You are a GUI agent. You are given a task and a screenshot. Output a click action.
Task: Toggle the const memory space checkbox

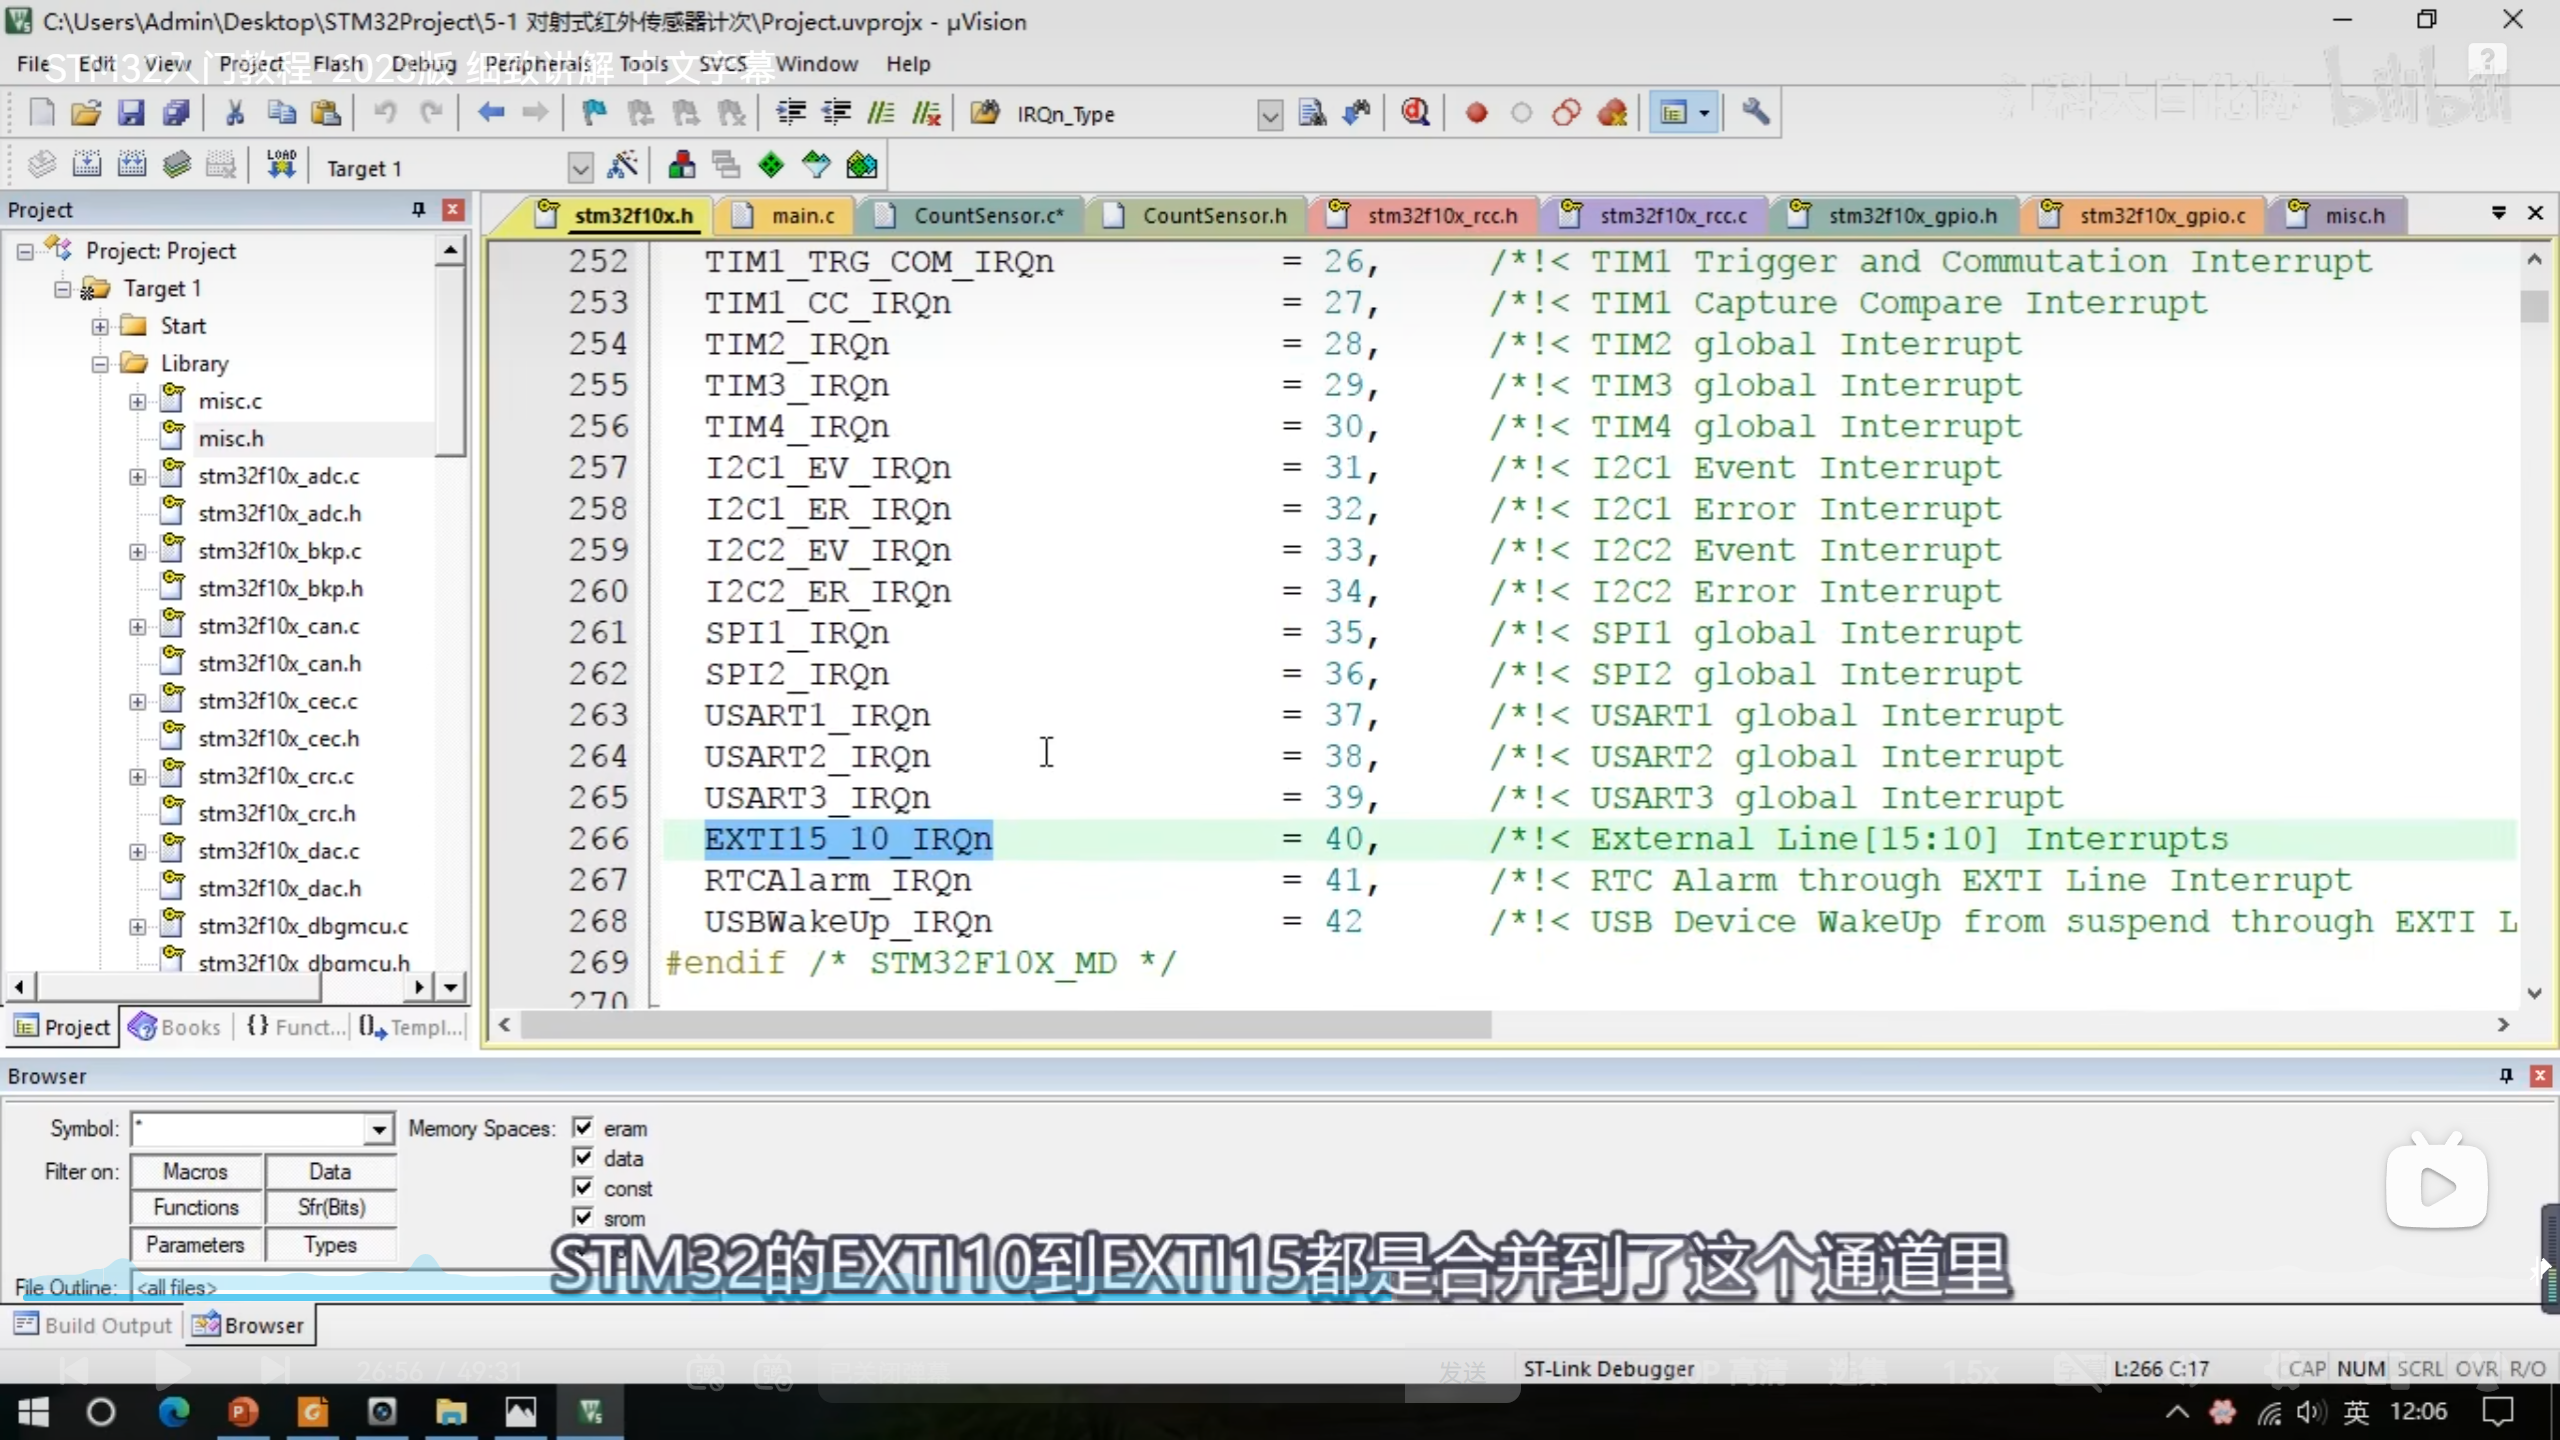click(x=583, y=1188)
